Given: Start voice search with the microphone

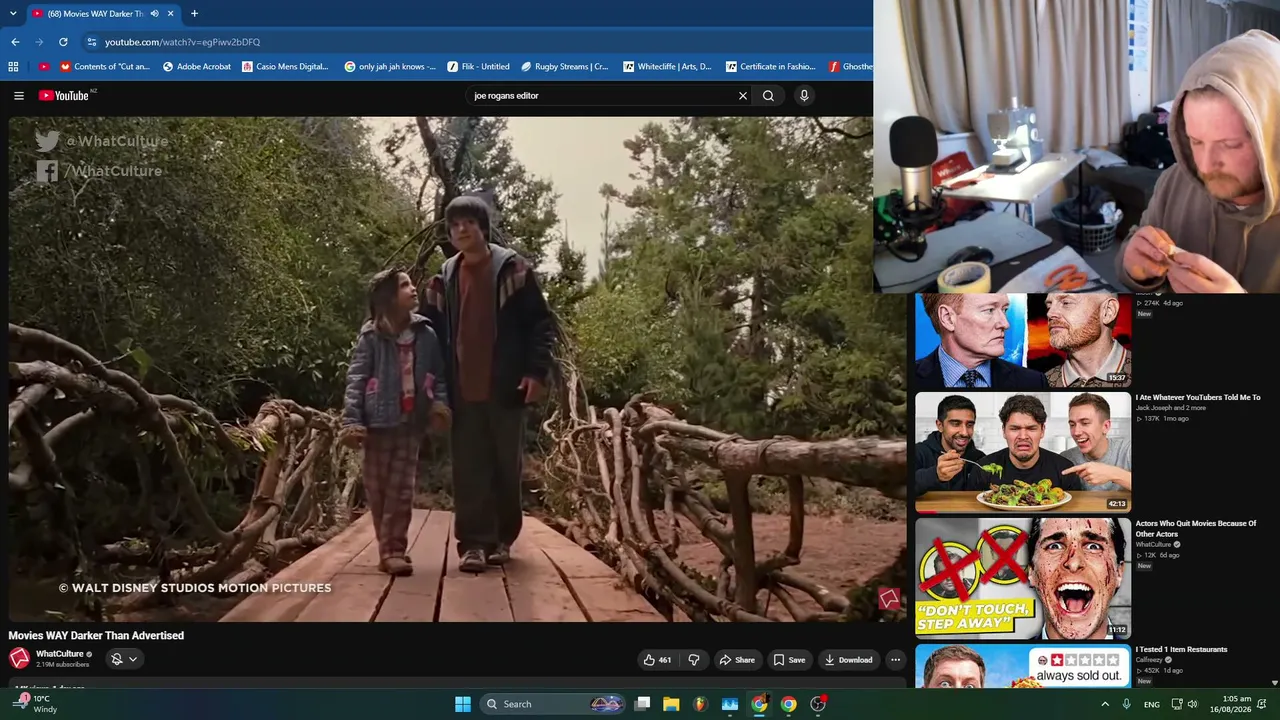Looking at the screenshot, I should (804, 96).
